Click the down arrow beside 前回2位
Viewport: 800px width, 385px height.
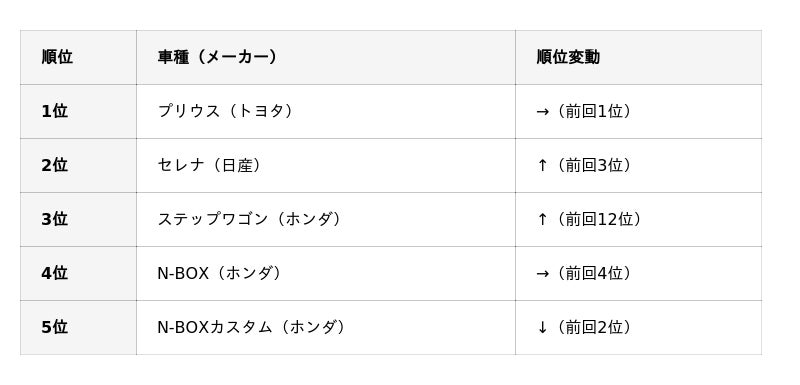coord(542,327)
